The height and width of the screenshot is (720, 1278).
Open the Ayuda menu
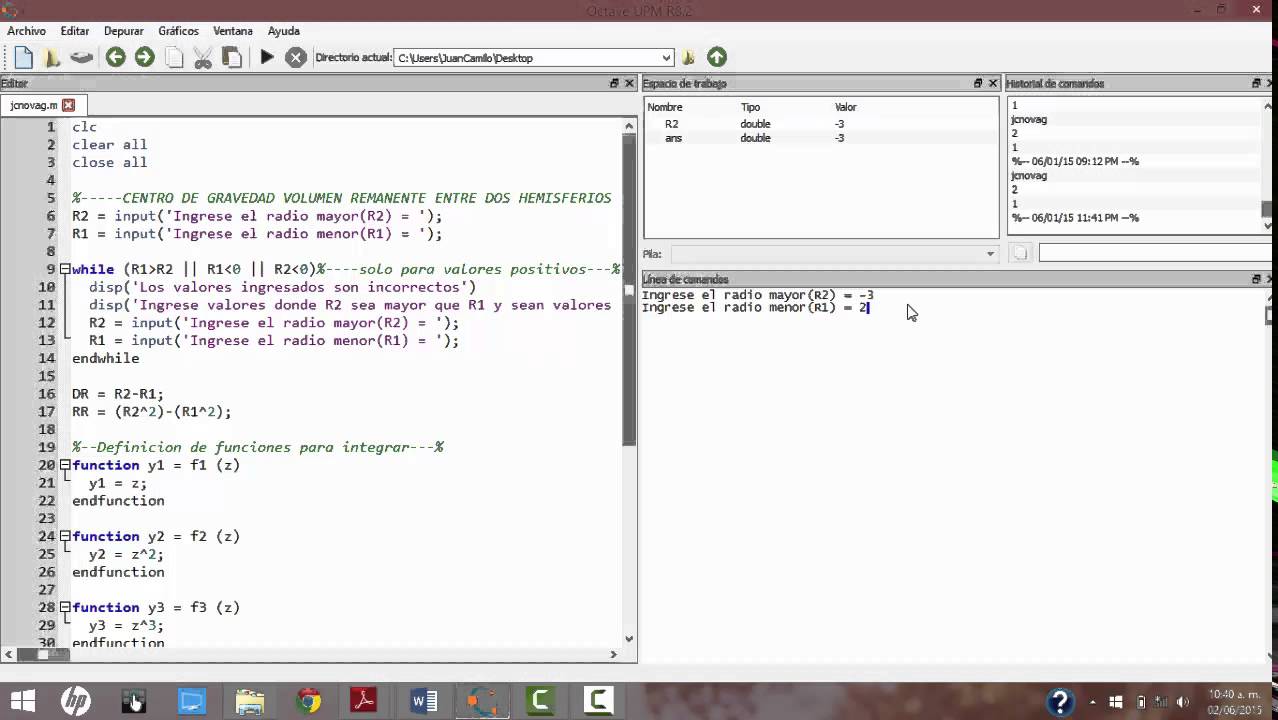pyautogui.click(x=284, y=31)
